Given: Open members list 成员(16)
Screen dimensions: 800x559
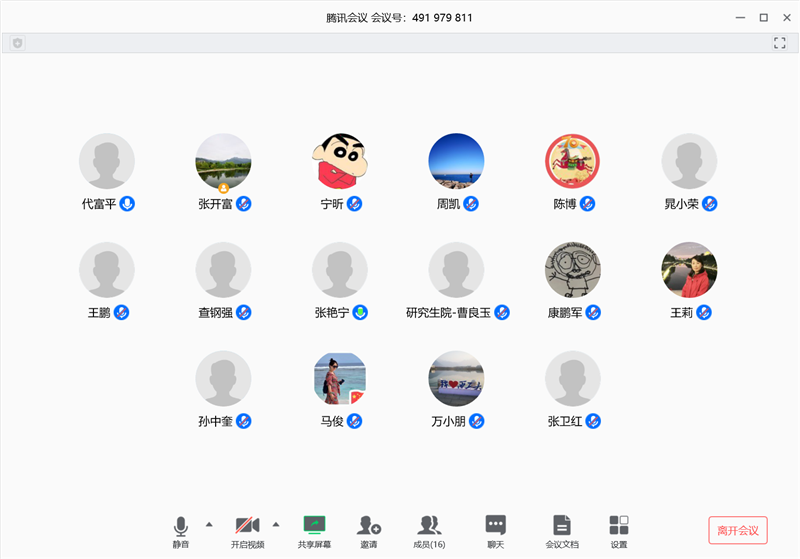Looking at the screenshot, I should coord(429,532).
